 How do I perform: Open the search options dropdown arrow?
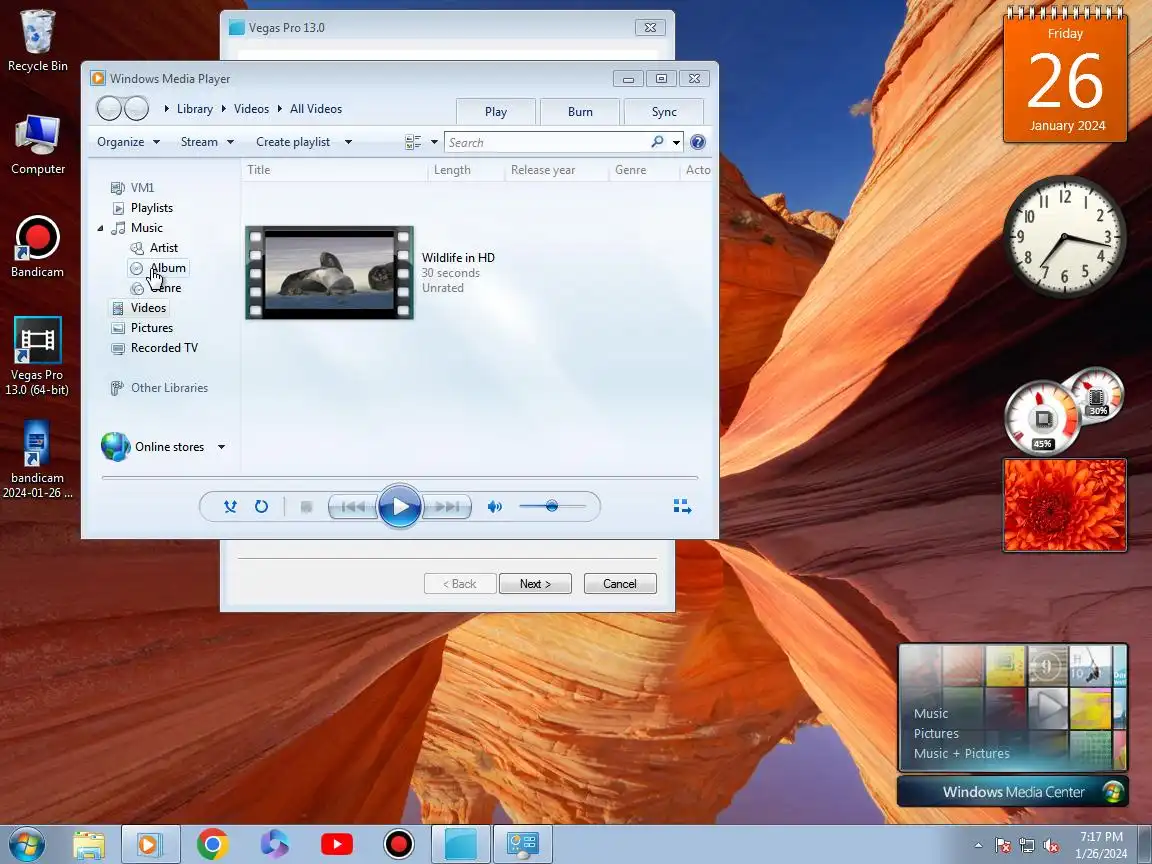(x=676, y=143)
